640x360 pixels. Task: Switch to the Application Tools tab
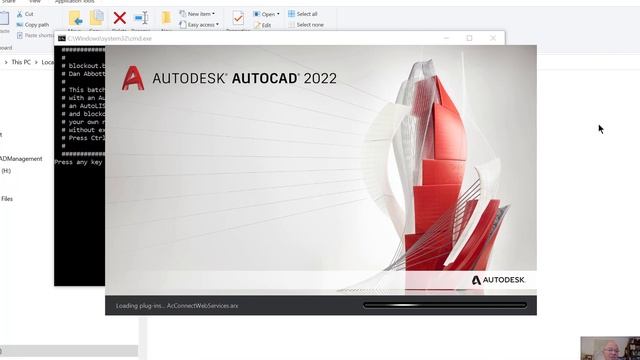[x=74, y=2]
